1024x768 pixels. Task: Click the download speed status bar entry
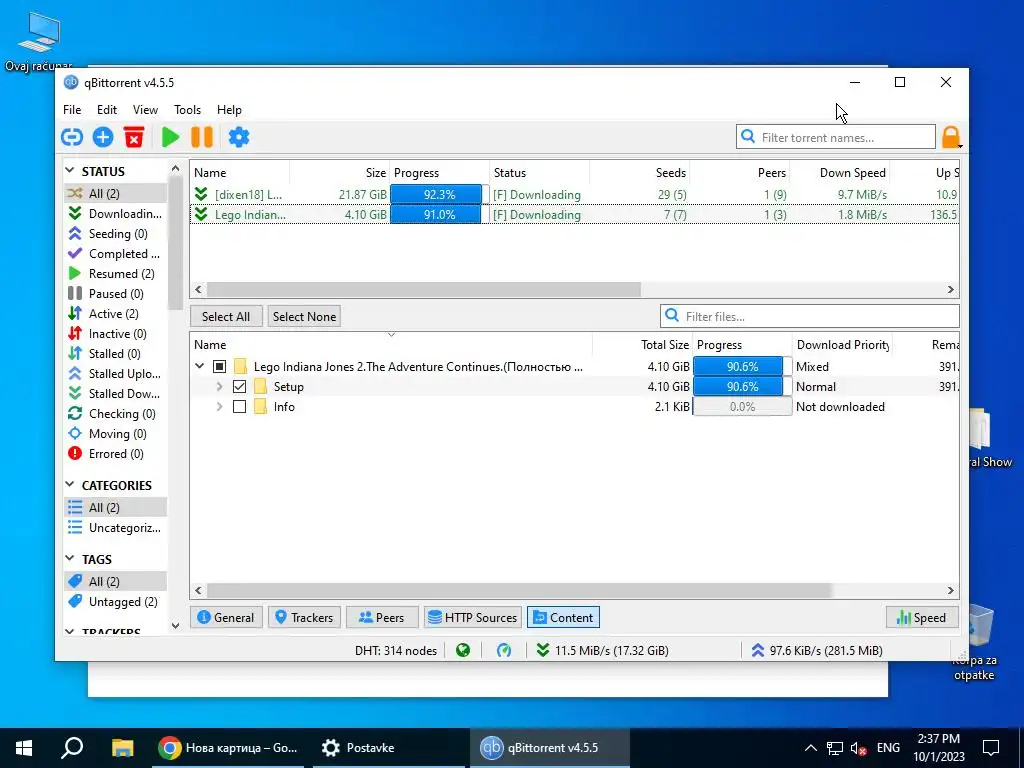pos(601,650)
